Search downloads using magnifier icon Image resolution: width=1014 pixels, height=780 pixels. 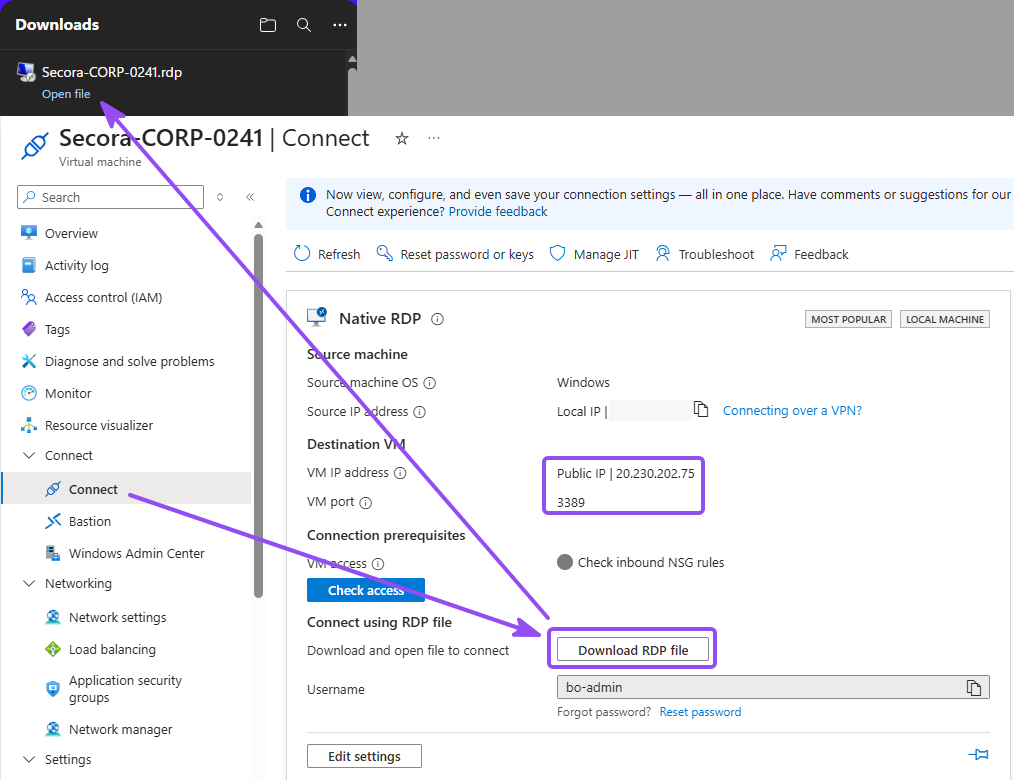click(304, 25)
